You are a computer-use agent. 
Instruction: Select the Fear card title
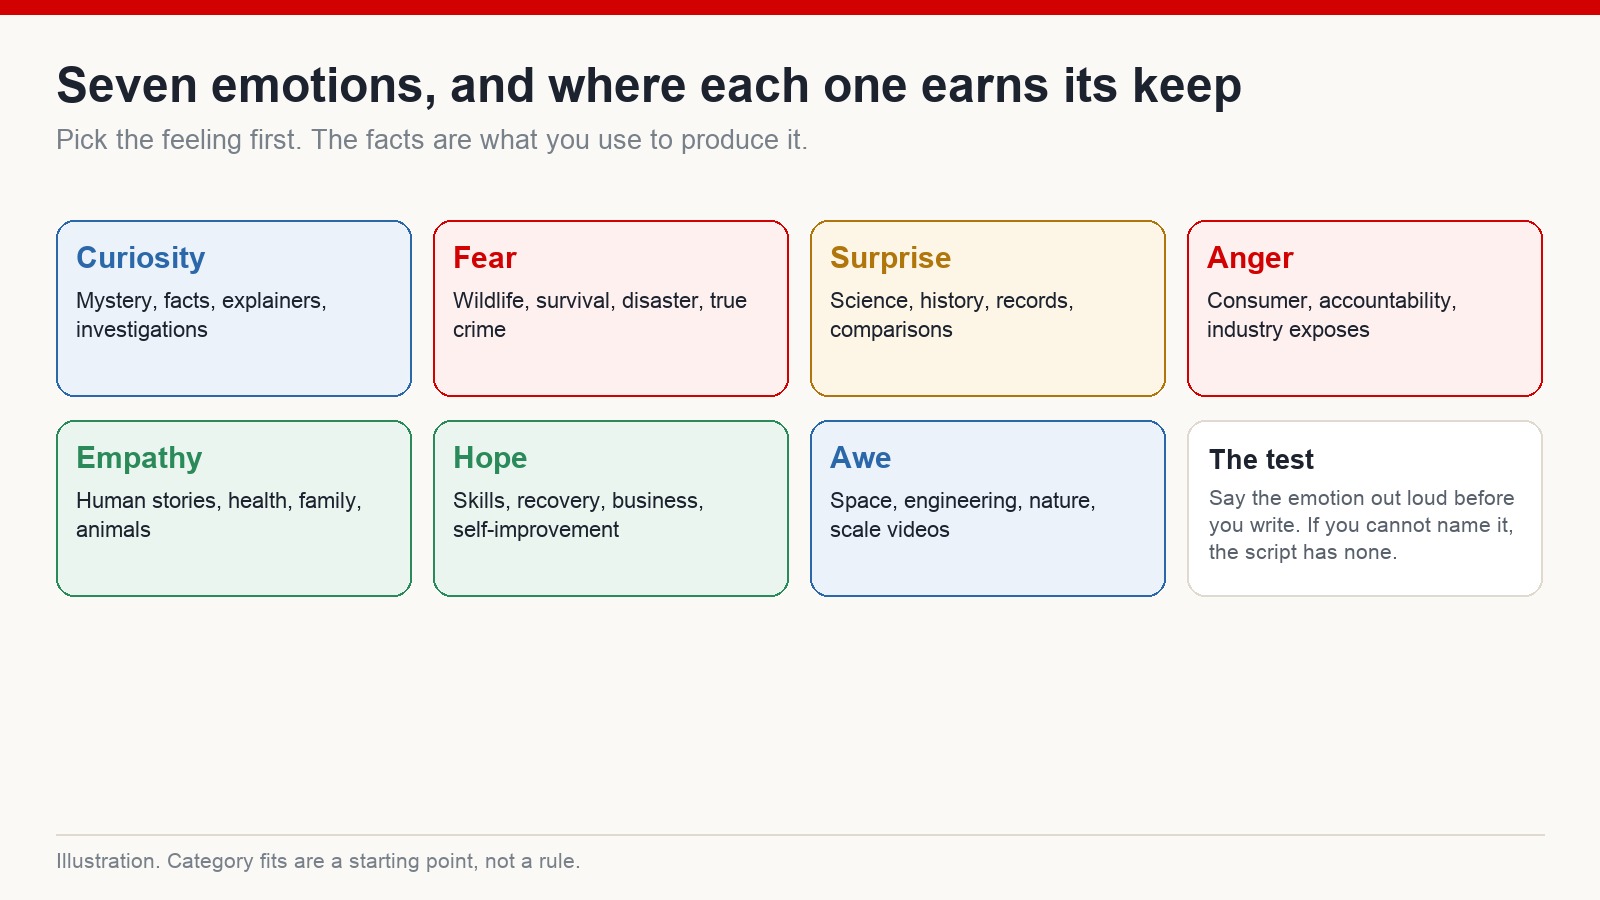coord(484,258)
